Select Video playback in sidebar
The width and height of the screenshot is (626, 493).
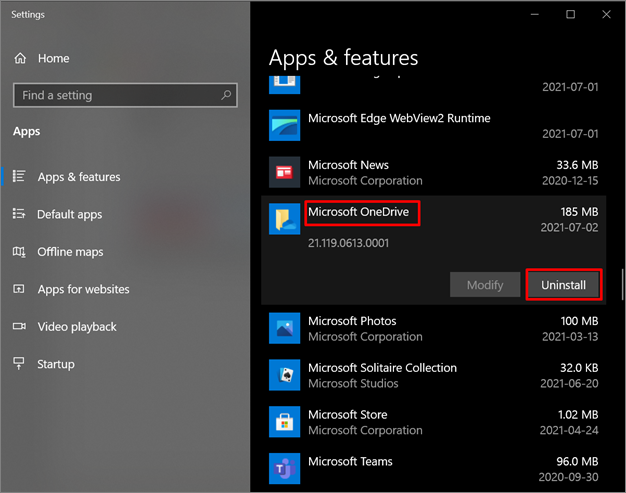[x=77, y=327]
